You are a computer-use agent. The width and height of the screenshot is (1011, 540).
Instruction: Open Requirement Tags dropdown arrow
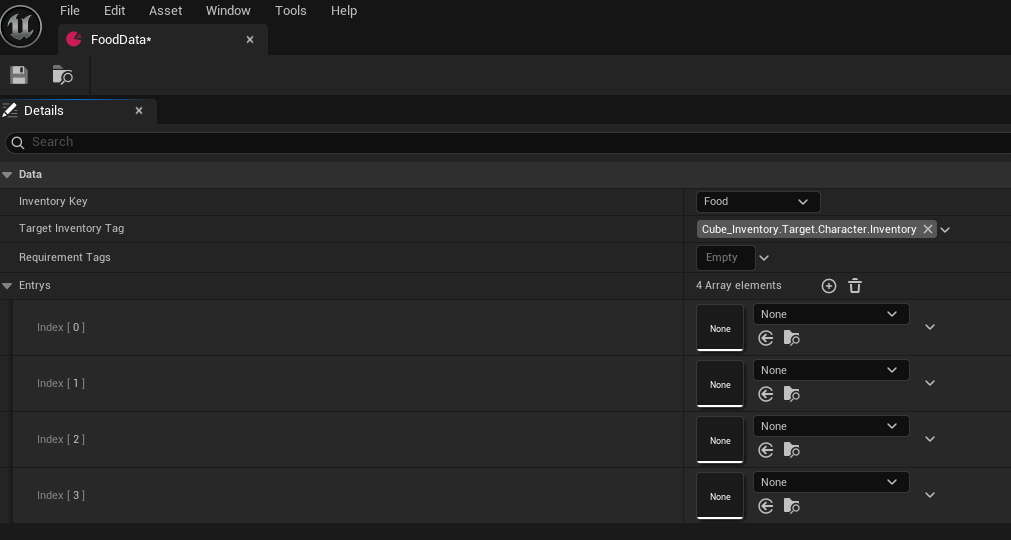[764, 258]
